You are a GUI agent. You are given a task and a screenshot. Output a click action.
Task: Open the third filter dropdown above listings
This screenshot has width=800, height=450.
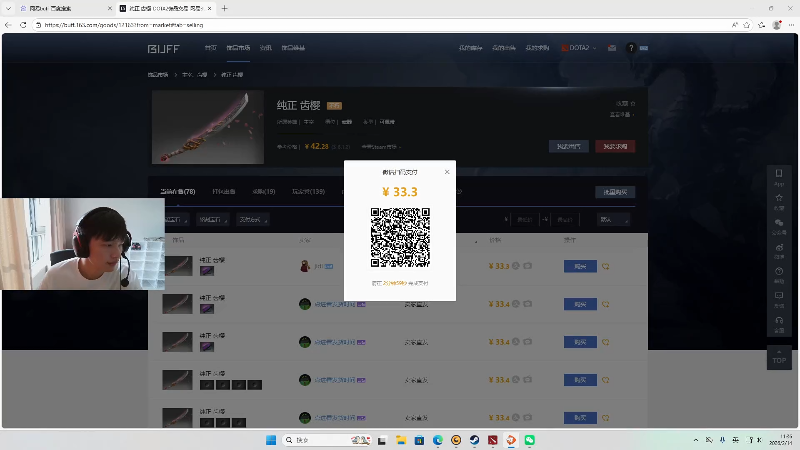coord(253,219)
